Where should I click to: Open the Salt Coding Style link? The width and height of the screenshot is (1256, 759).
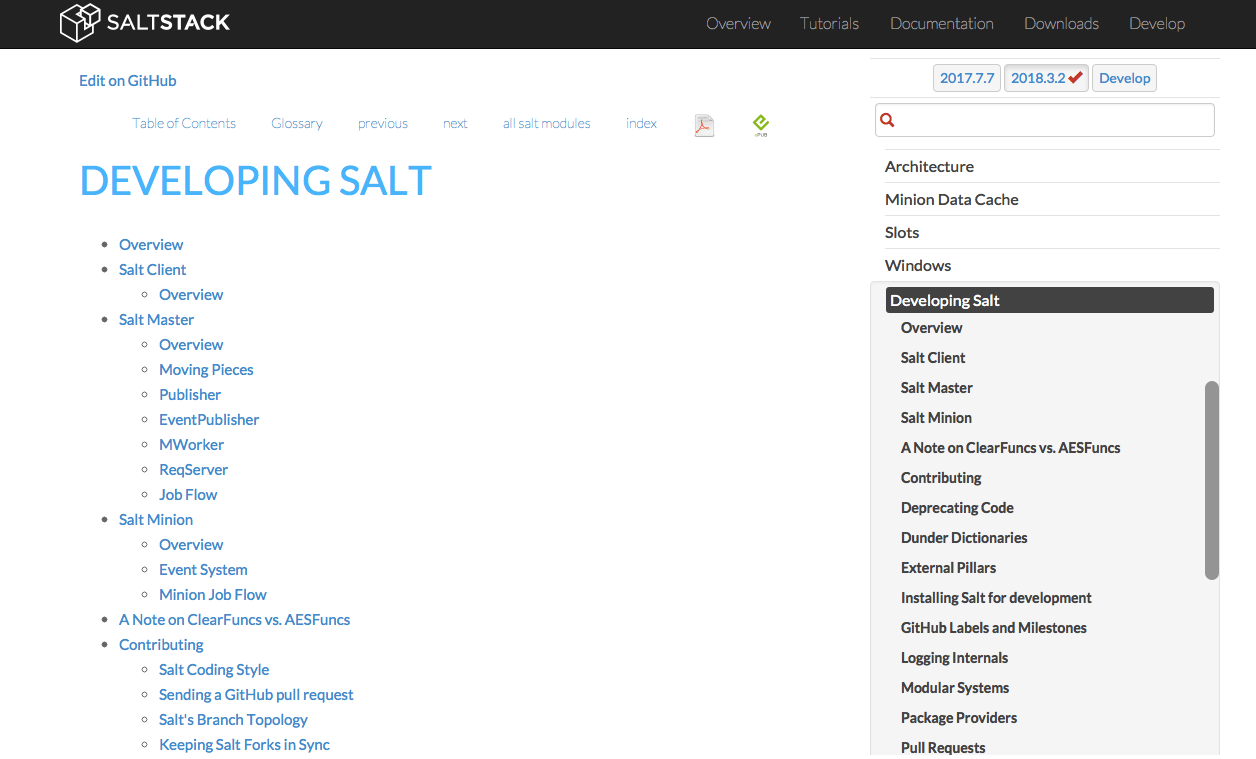click(x=214, y=670)
